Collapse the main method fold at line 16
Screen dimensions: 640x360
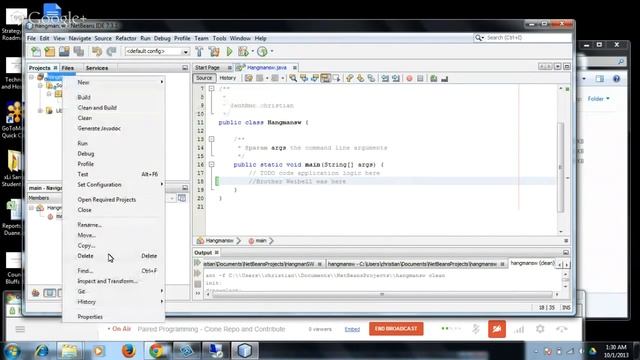tap(211, 164)
